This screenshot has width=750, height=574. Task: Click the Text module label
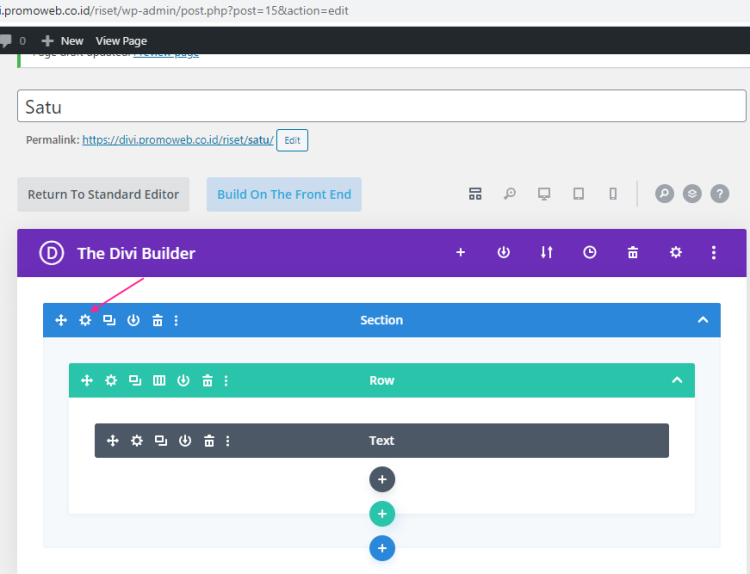[x=382, y=441]
